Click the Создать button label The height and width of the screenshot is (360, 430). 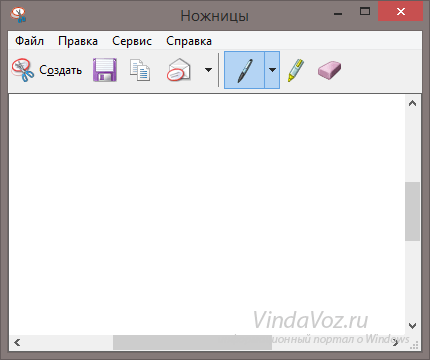pos(60,70)
